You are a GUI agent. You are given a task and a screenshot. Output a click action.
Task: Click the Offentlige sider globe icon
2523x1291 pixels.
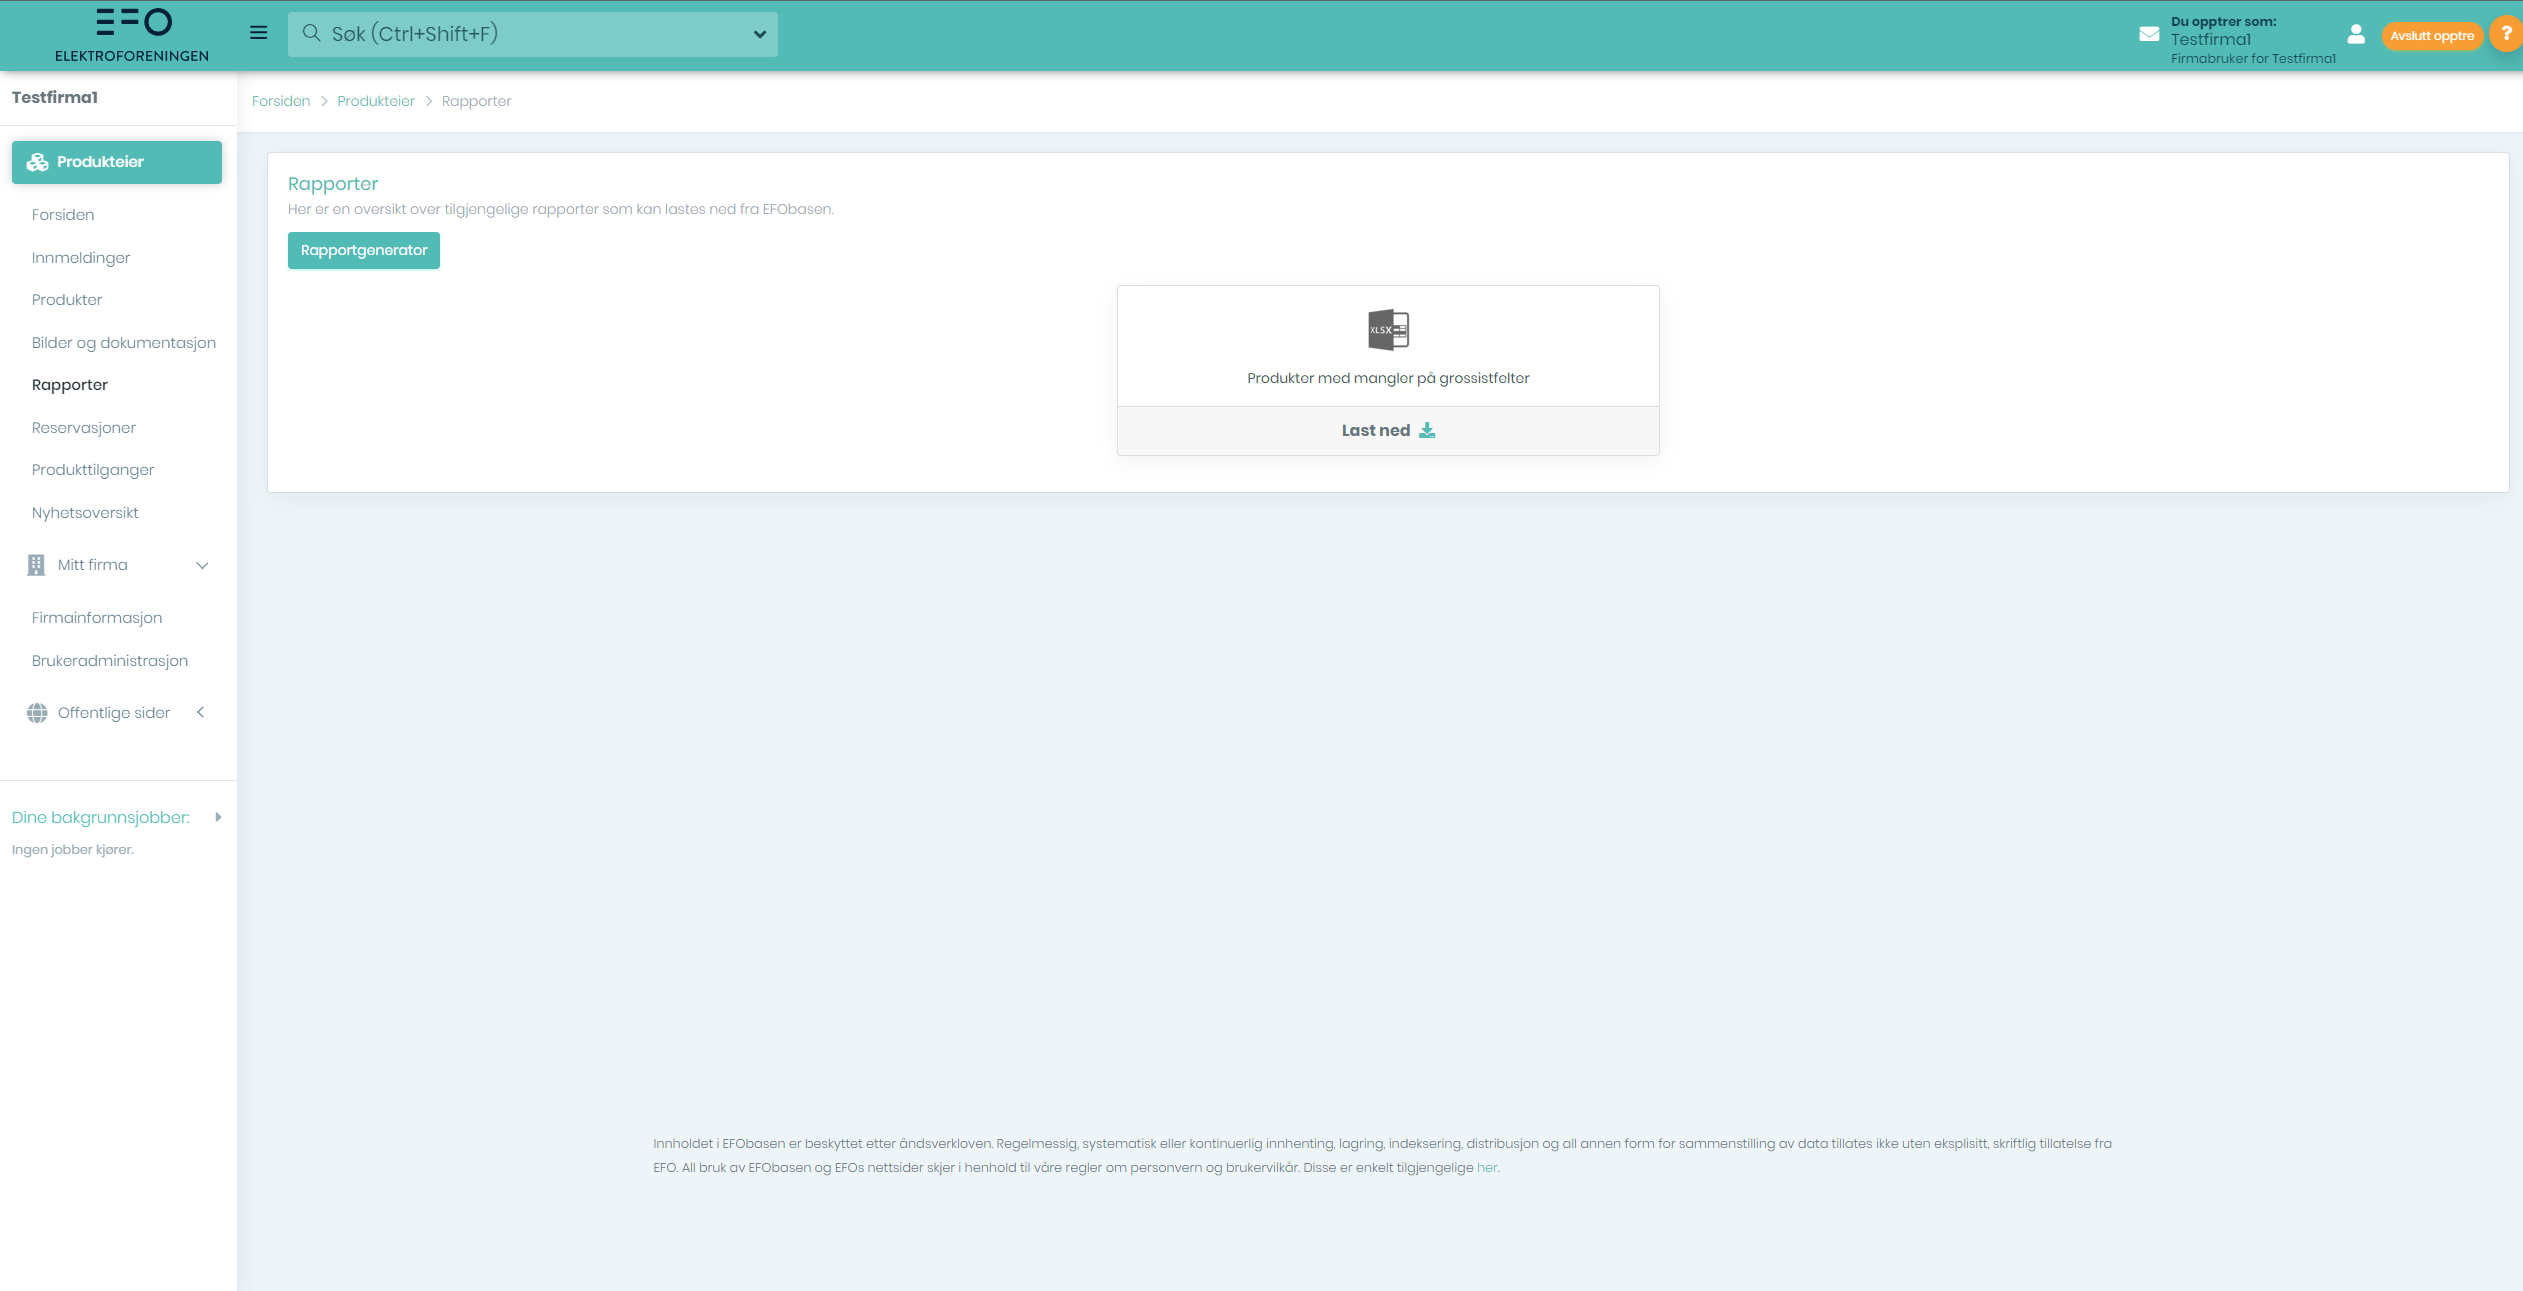pos(37,713)
